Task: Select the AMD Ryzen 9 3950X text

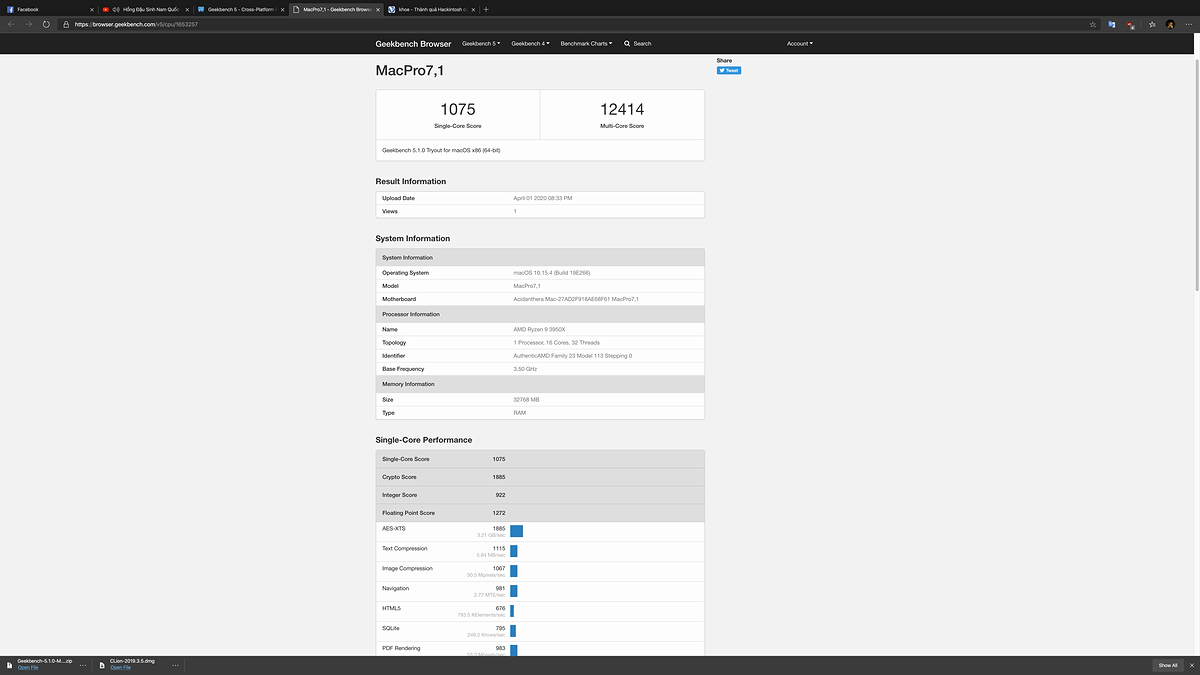Action: [539, 329]
